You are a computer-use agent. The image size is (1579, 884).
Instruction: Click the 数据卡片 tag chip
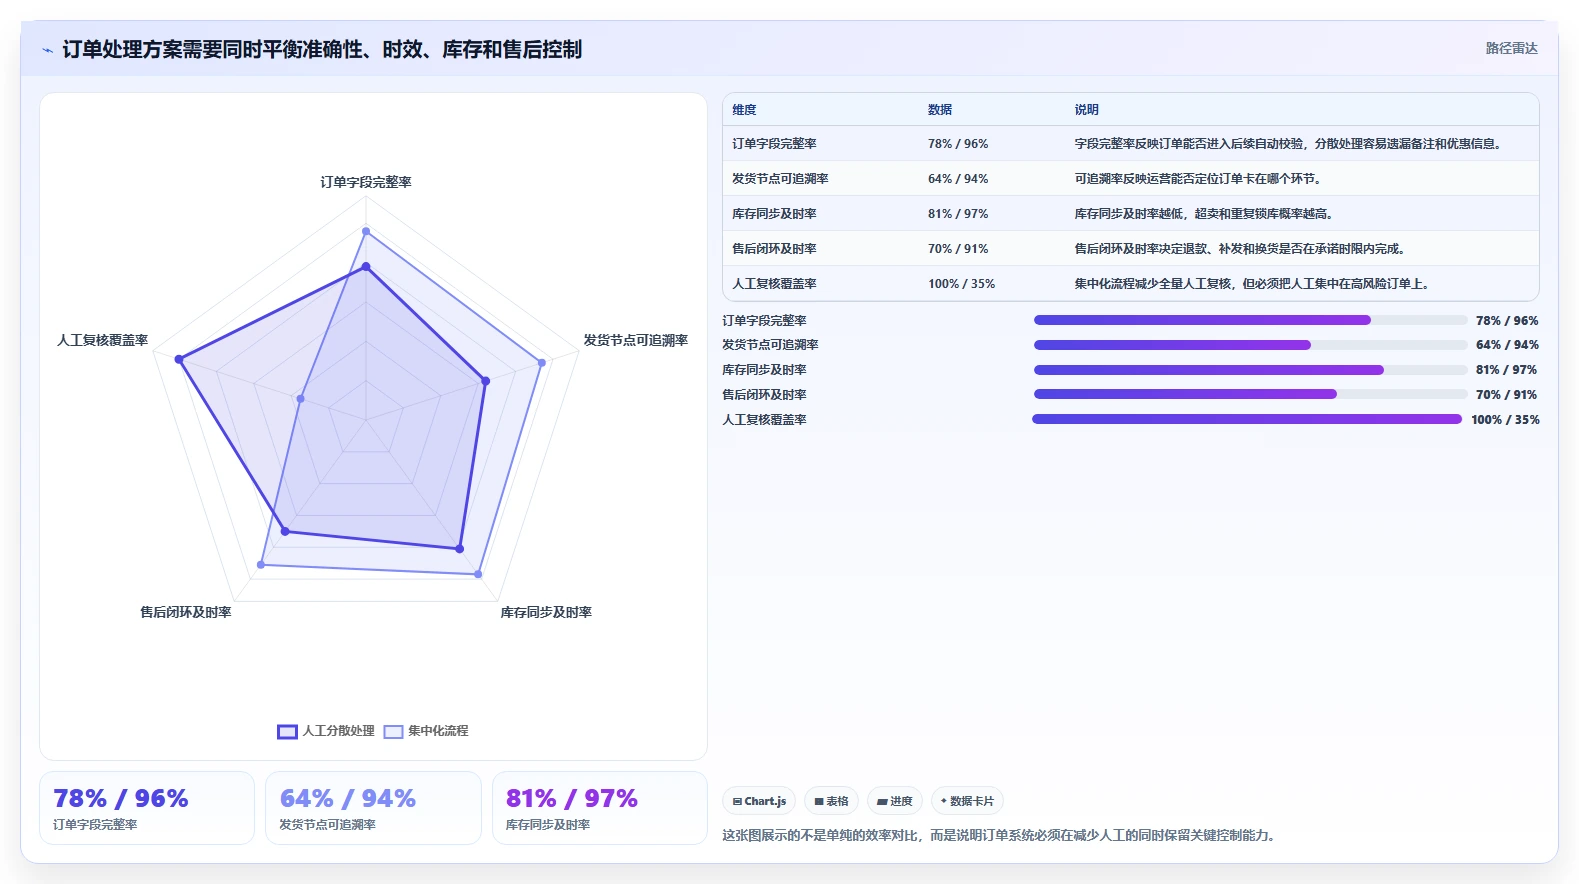(967, 801)
